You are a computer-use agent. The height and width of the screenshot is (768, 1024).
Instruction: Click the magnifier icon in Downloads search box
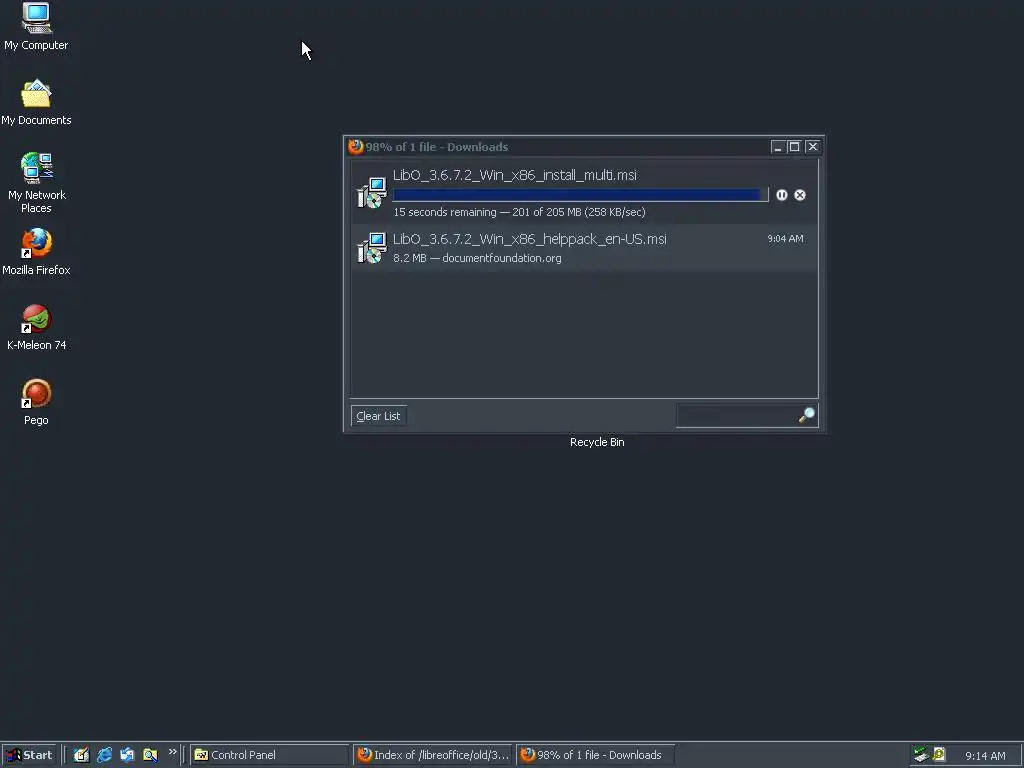click(807, 415)
